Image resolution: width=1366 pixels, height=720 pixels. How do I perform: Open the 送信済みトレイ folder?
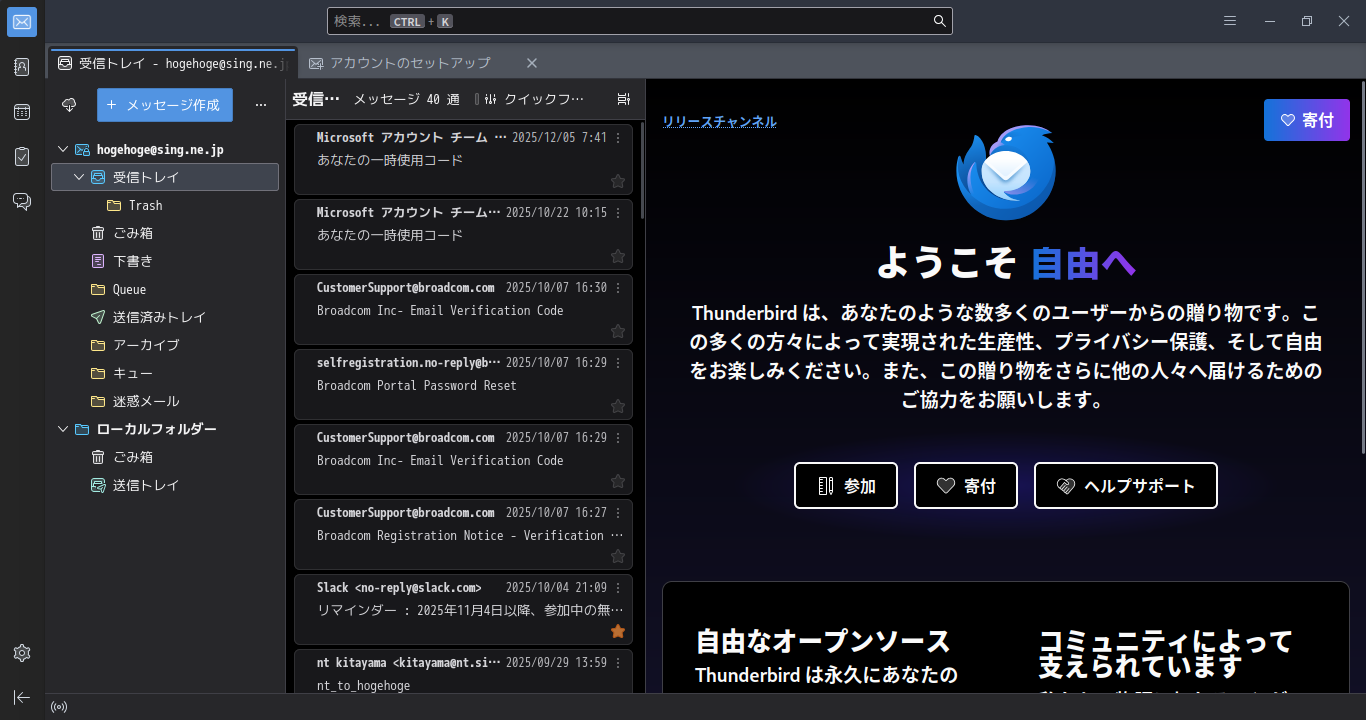pyautogui.click(x=165, y=317)
